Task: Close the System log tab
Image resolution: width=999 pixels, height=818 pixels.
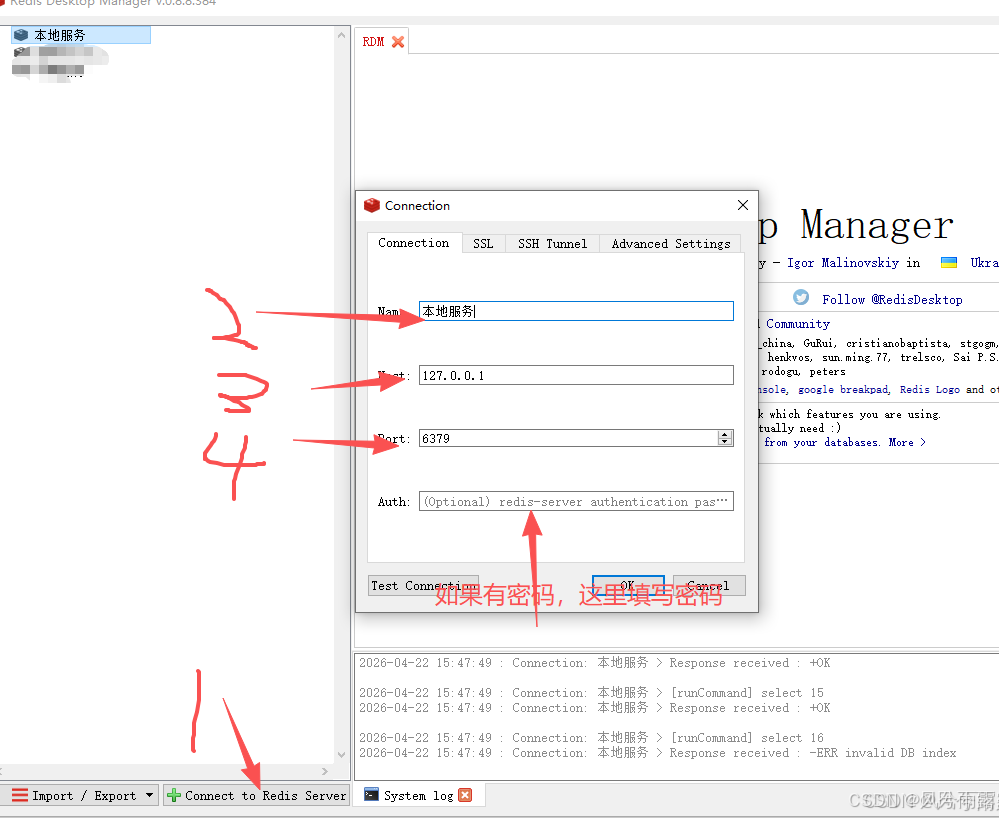Action: click(465, 795)
